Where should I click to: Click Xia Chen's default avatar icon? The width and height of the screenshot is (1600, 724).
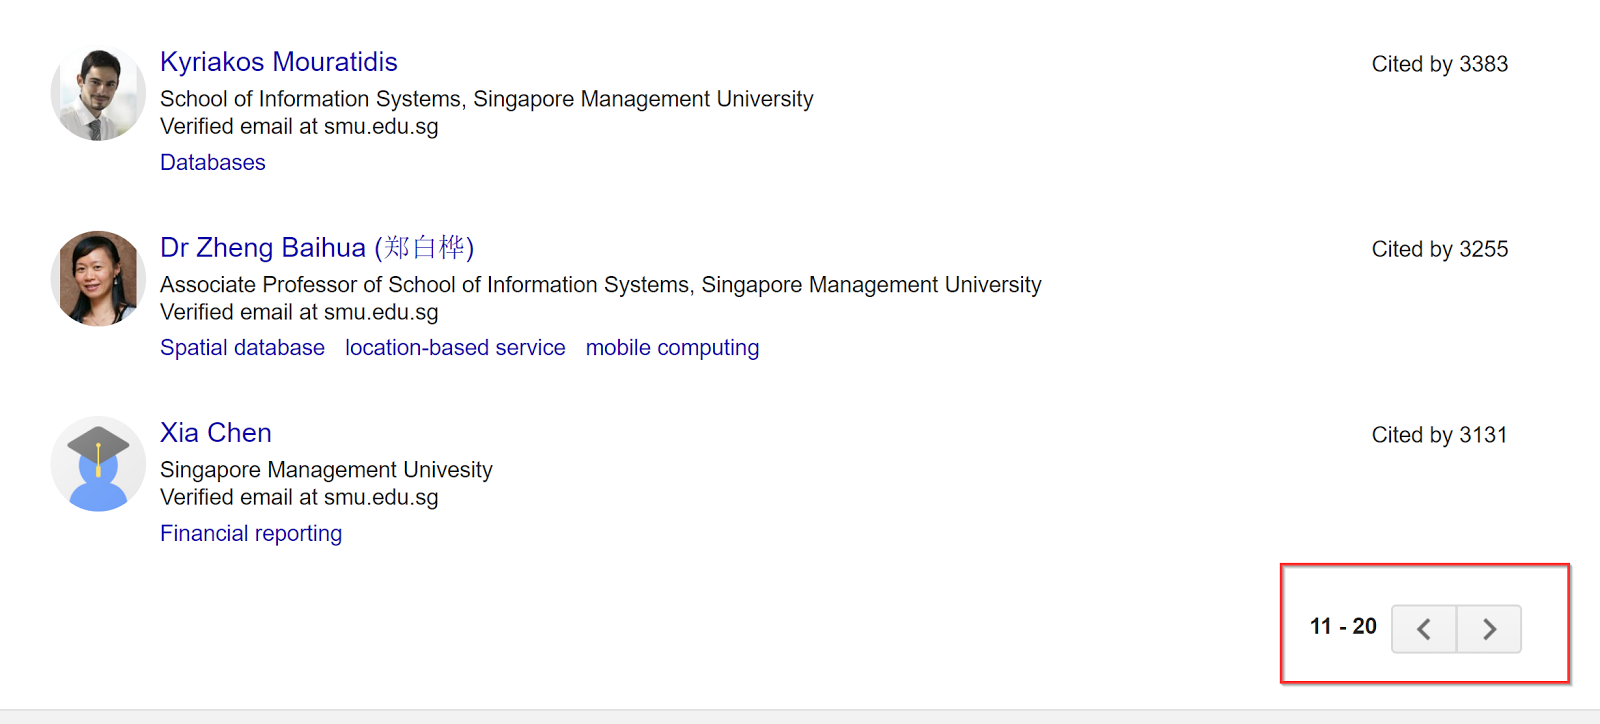coord(98,464)
